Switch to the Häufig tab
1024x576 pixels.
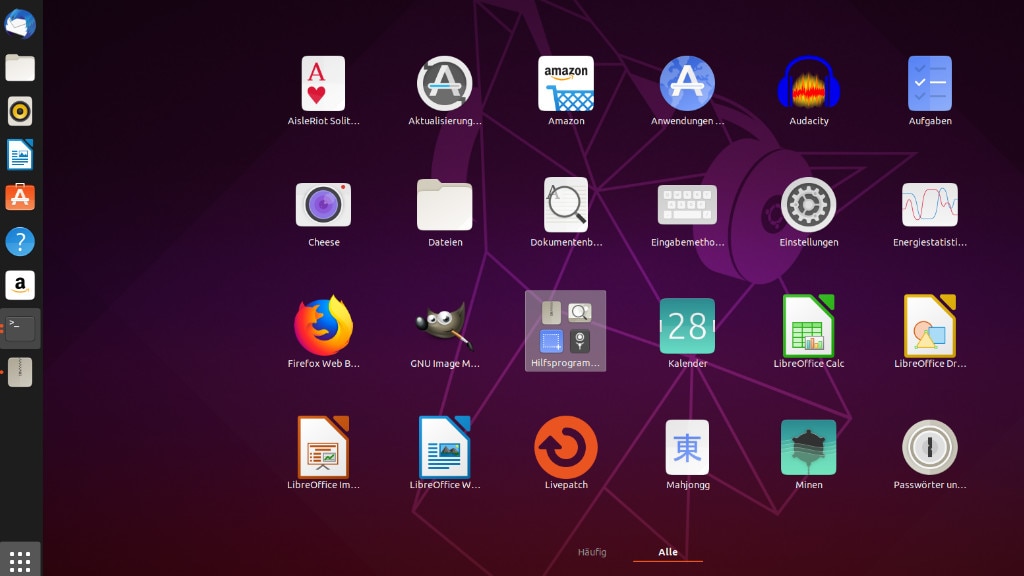592,551
